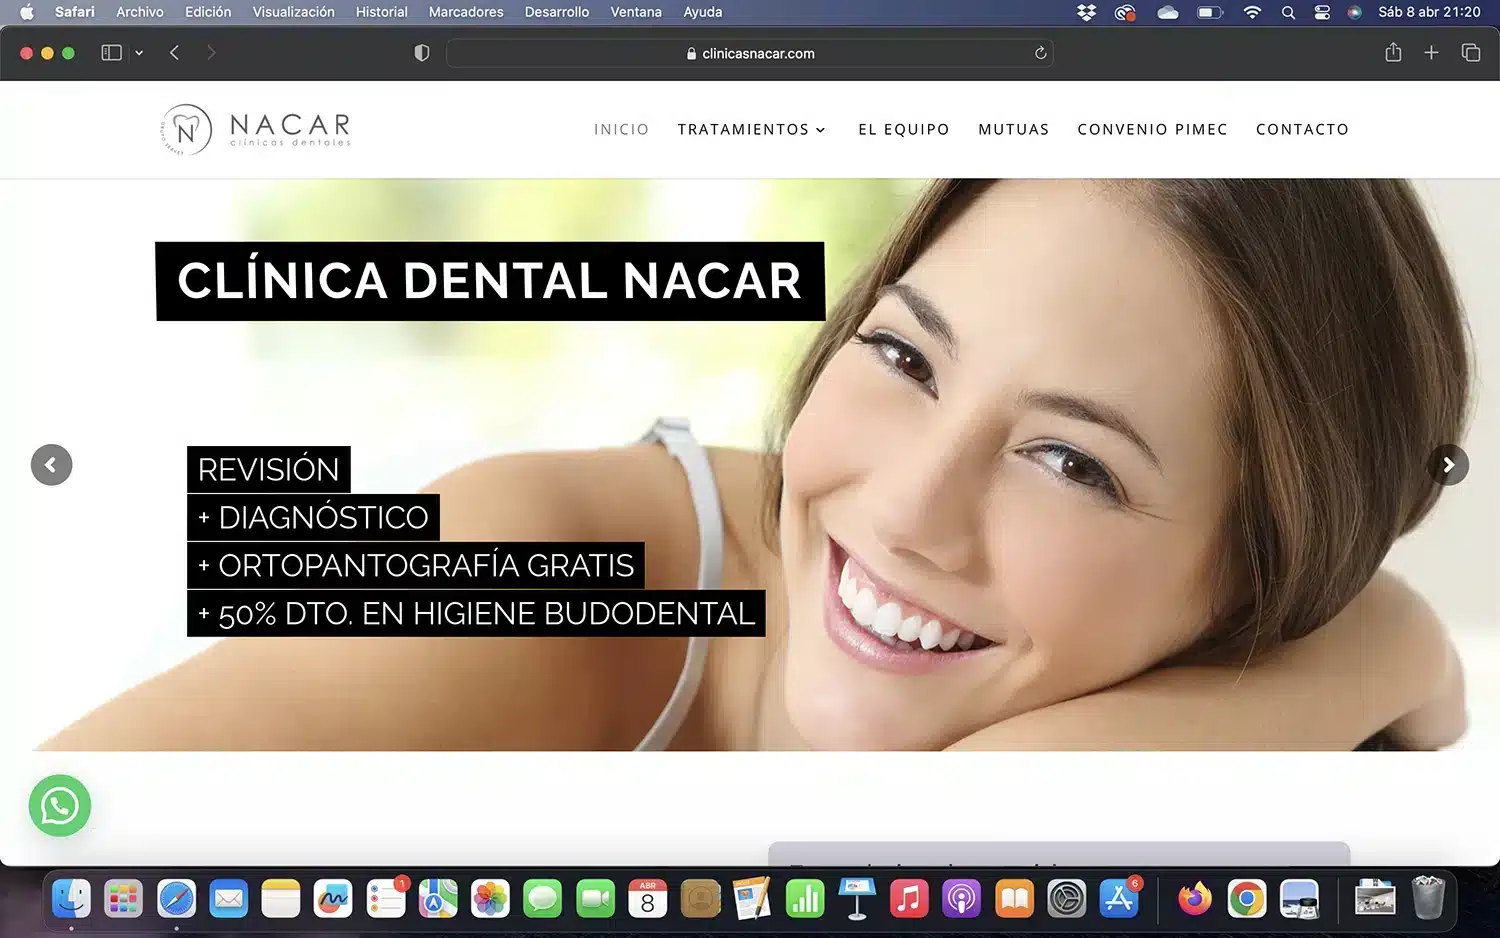1500x938 pixels.
Task: Go to previous slide with left arrow
Action: pos(51,465)
